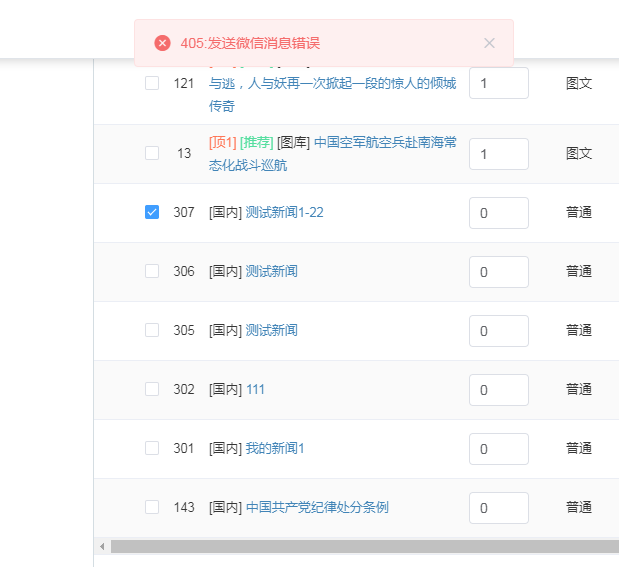The width and height of the screenshot is (619, 567).
Task: Click the red error icon in alert
Action: [x=162, y=43]
